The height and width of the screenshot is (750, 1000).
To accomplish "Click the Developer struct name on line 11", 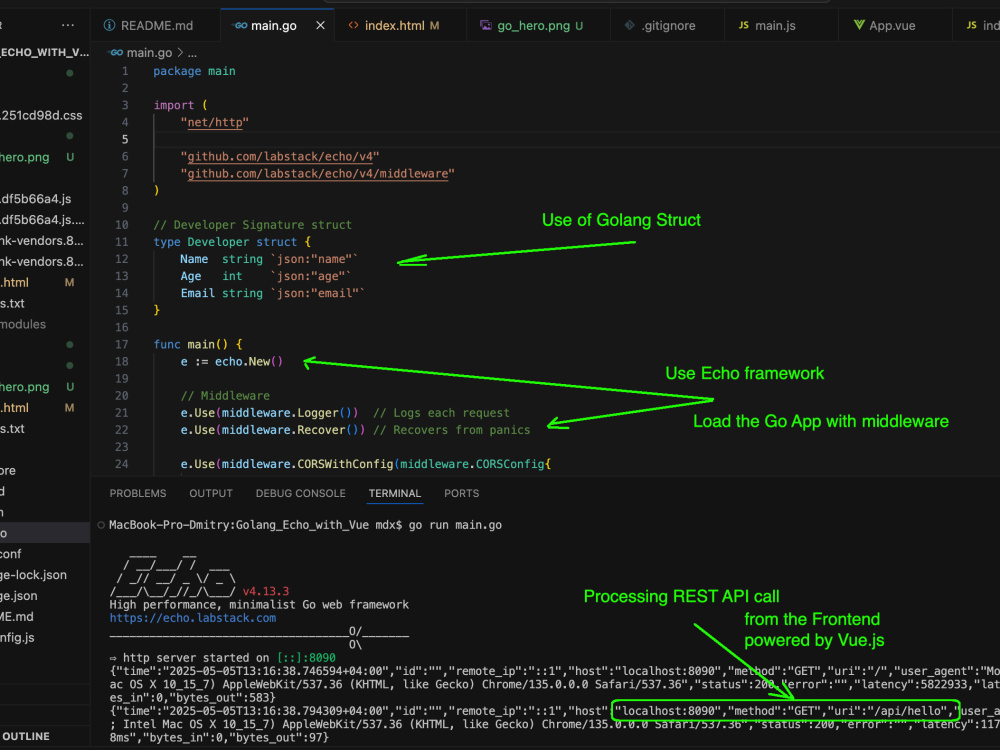I will [218, 242].
